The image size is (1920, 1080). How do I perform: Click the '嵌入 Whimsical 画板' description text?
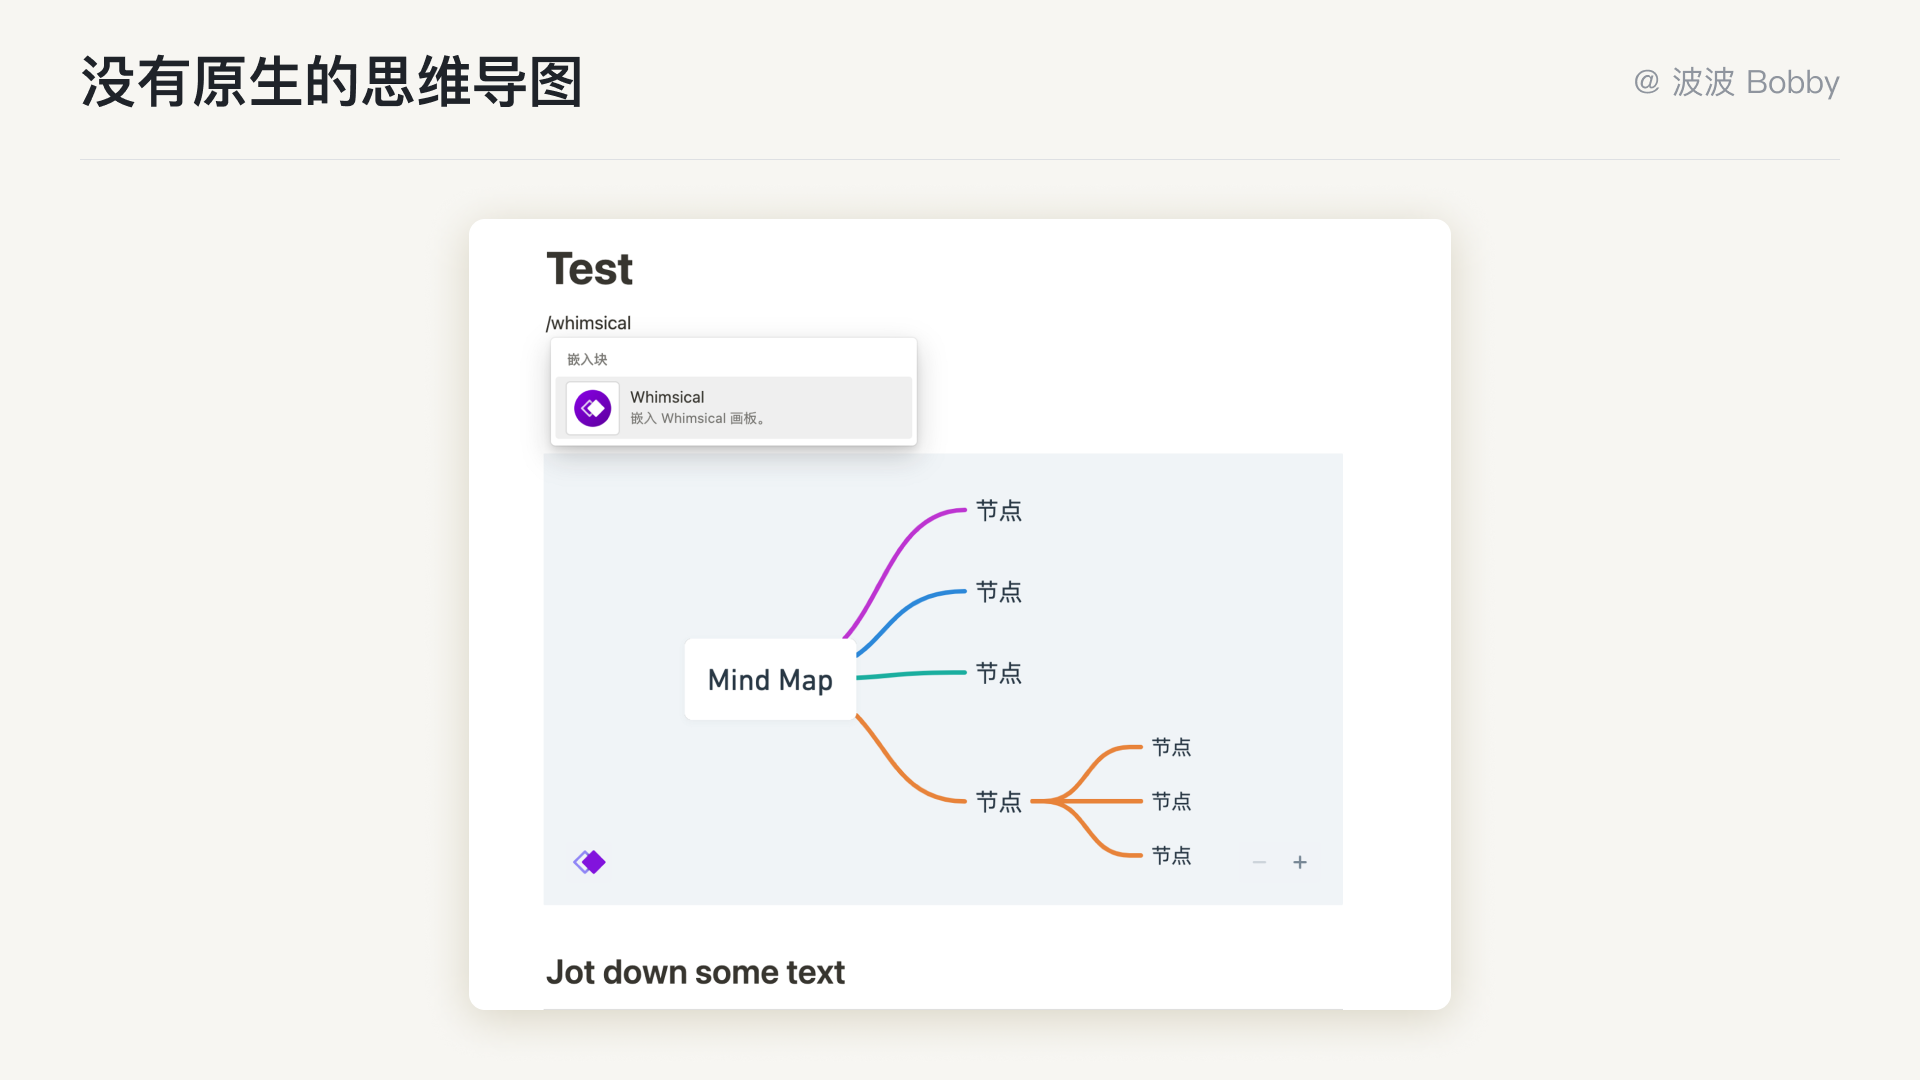(697, 419)
